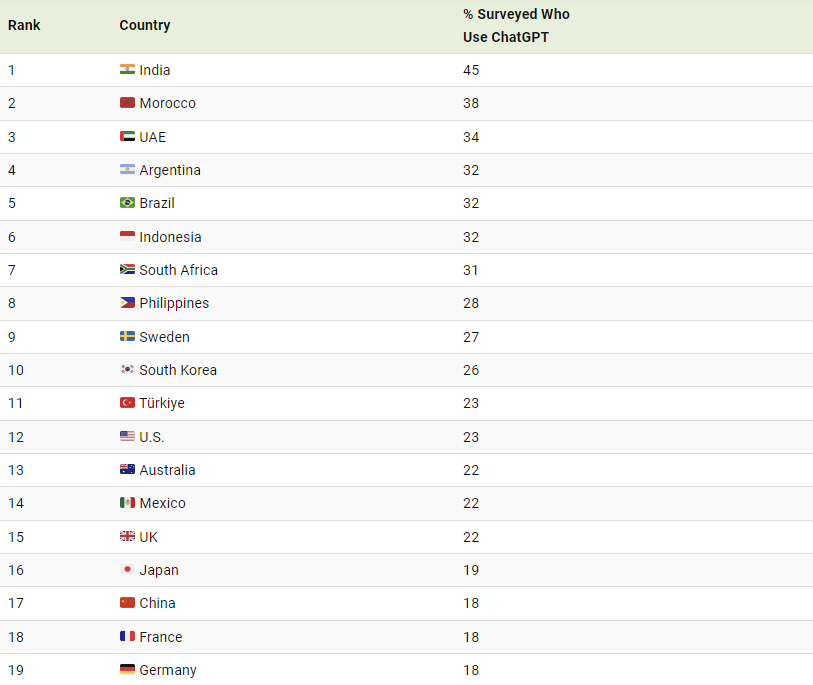This screenshot has width=813, height=685.
Task: Click the Sweden flag icon
Action: tap(127, 337)
